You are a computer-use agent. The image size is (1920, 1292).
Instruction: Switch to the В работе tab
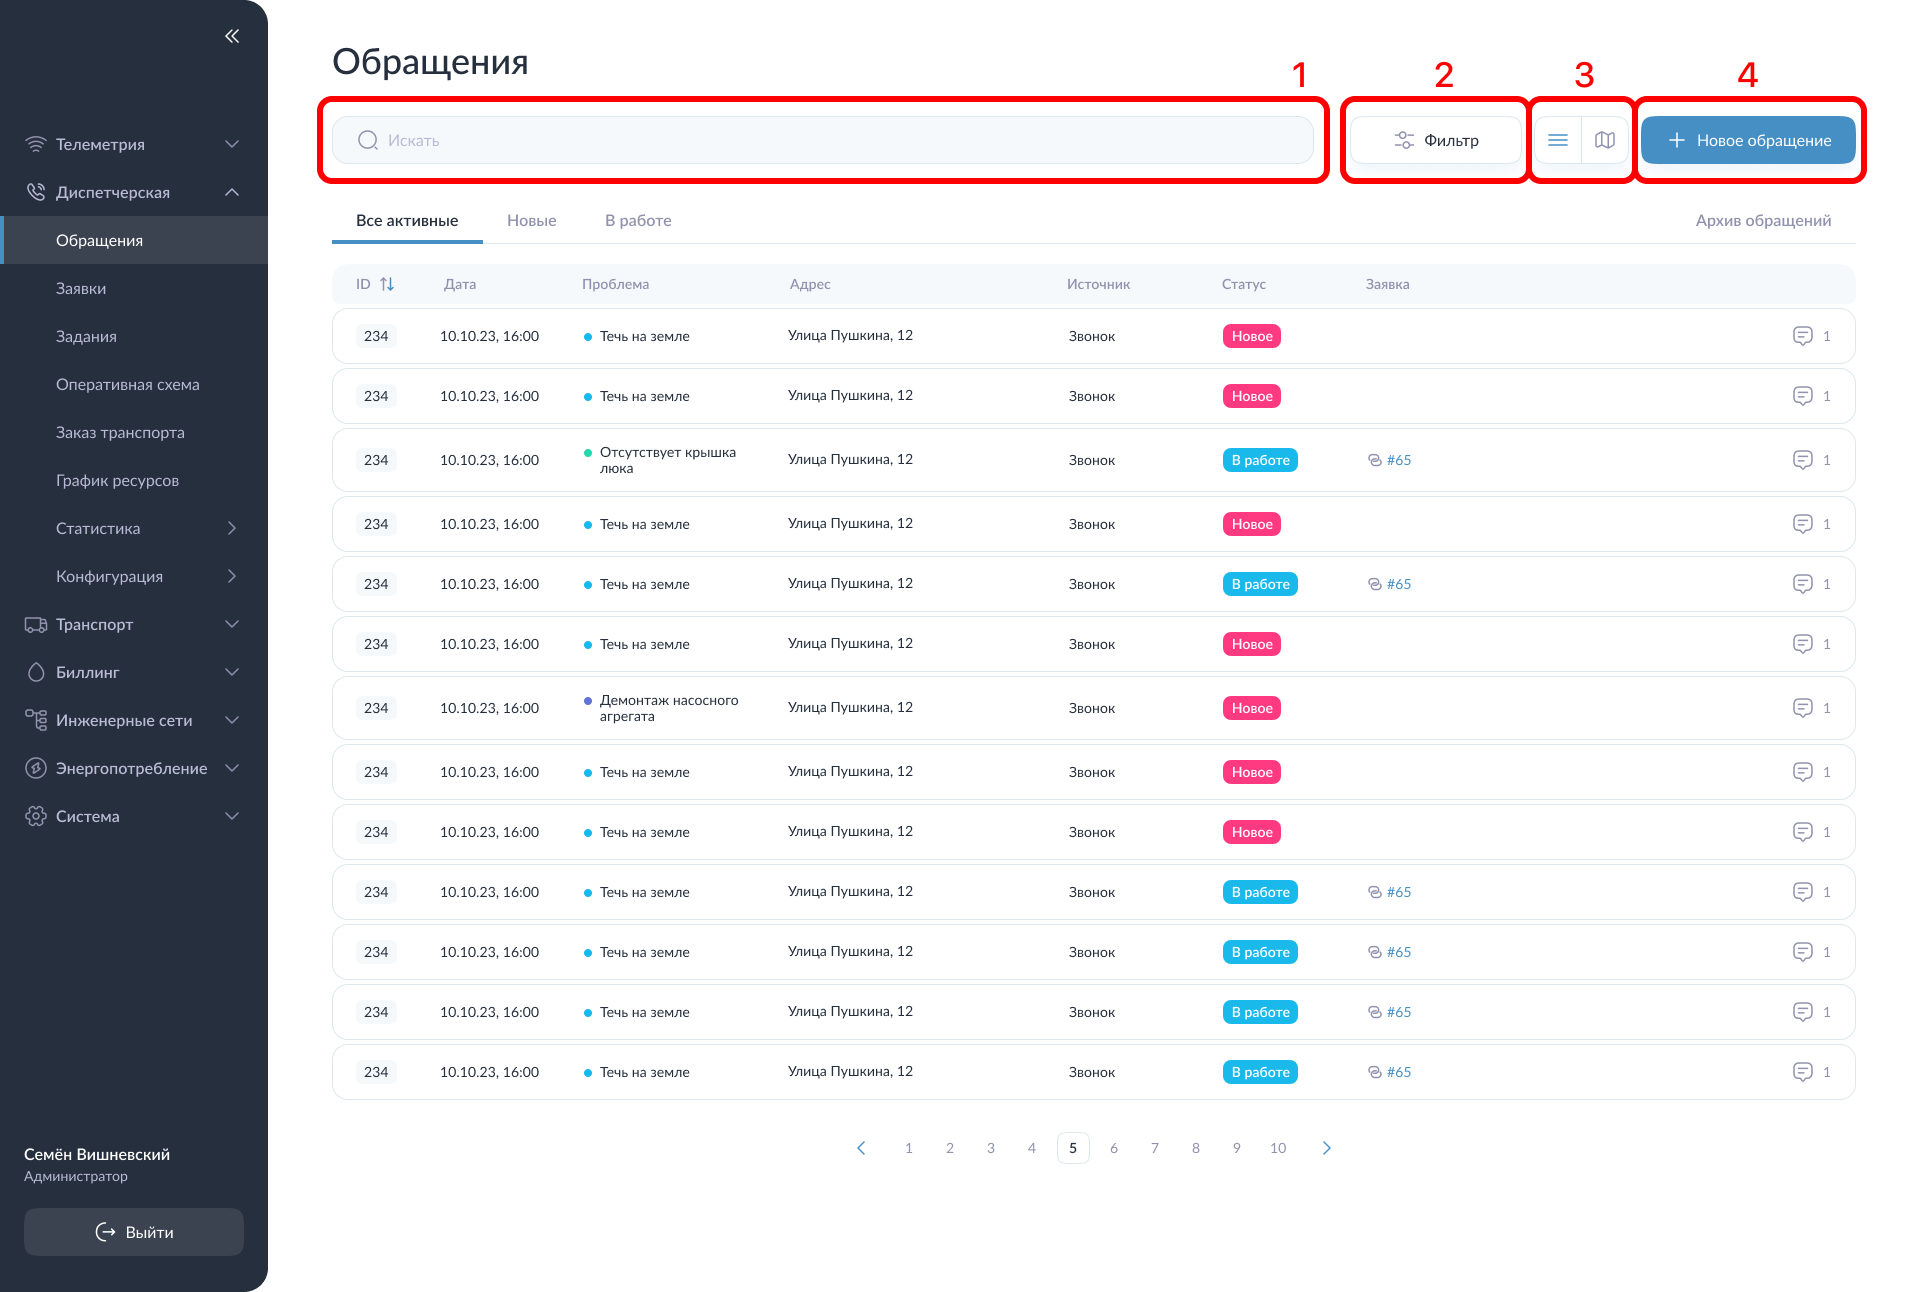[x=638, y=220]
